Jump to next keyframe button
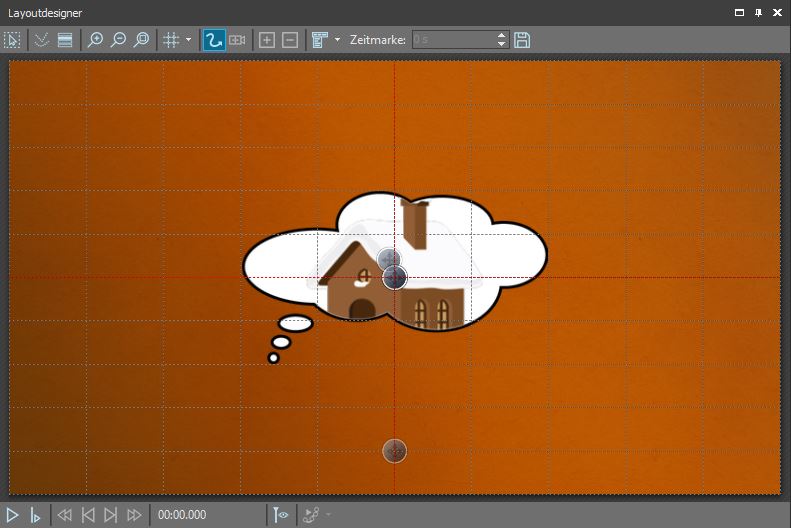 pos(111,515)
